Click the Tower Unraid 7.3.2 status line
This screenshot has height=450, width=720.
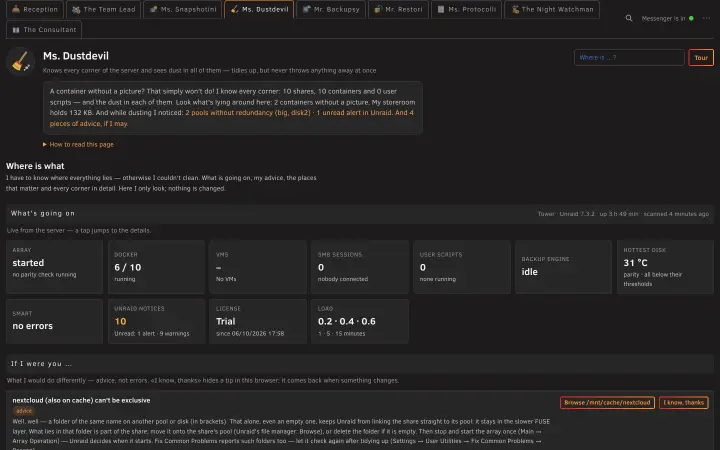coord(624,214)
